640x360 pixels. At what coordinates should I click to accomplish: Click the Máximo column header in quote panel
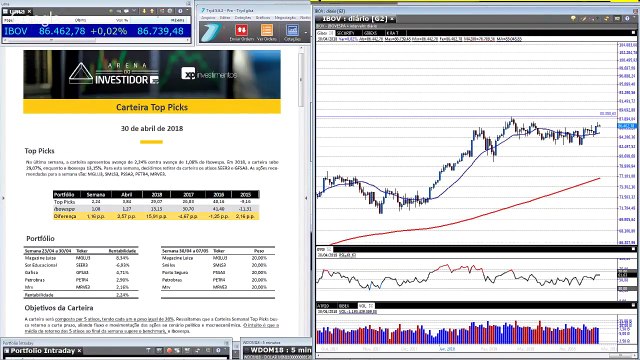(x=178, y=20)
